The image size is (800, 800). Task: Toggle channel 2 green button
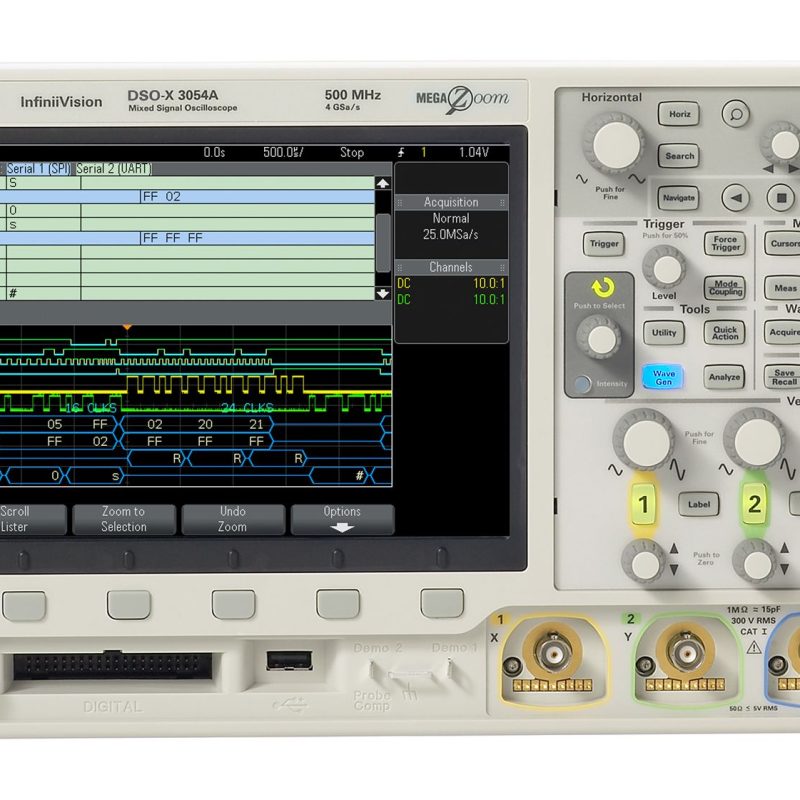click(754, 504)
